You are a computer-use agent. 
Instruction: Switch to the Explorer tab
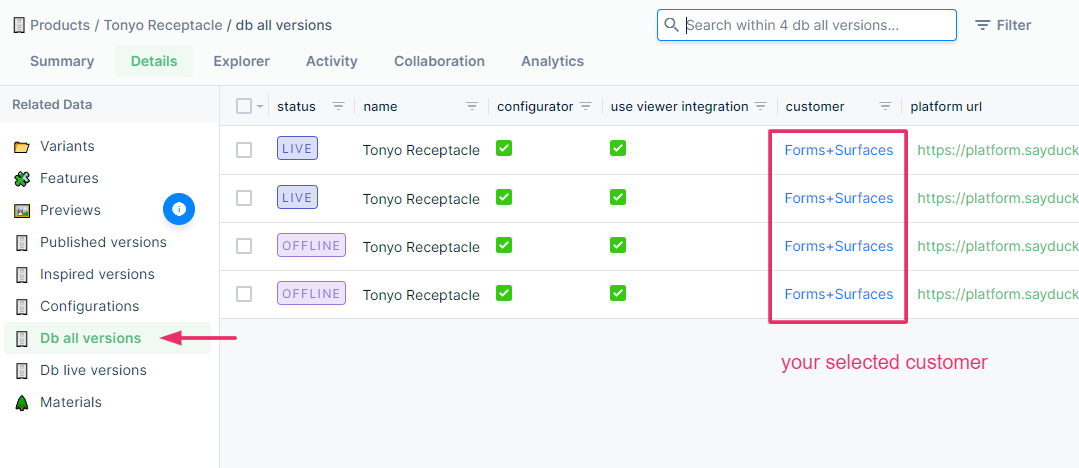242,61
